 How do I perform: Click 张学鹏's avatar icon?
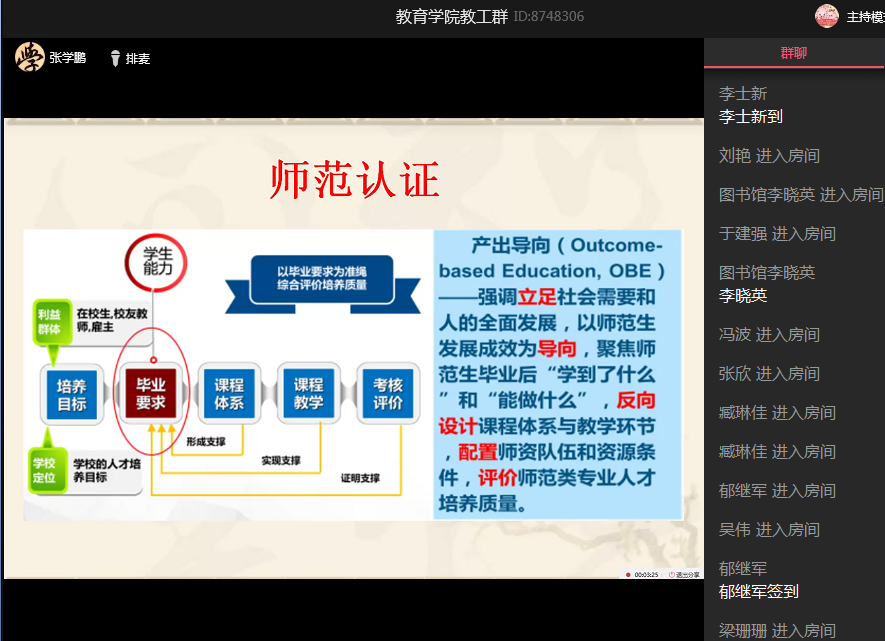click(29, 58)
